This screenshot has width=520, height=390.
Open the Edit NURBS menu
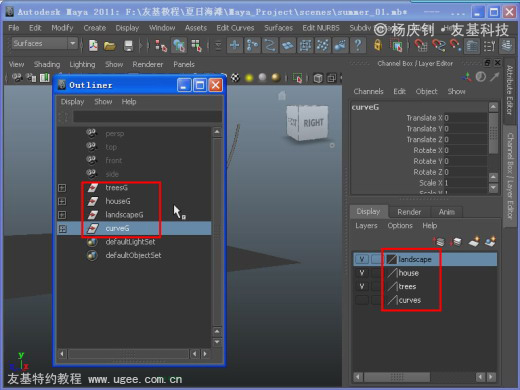point(321,28)
